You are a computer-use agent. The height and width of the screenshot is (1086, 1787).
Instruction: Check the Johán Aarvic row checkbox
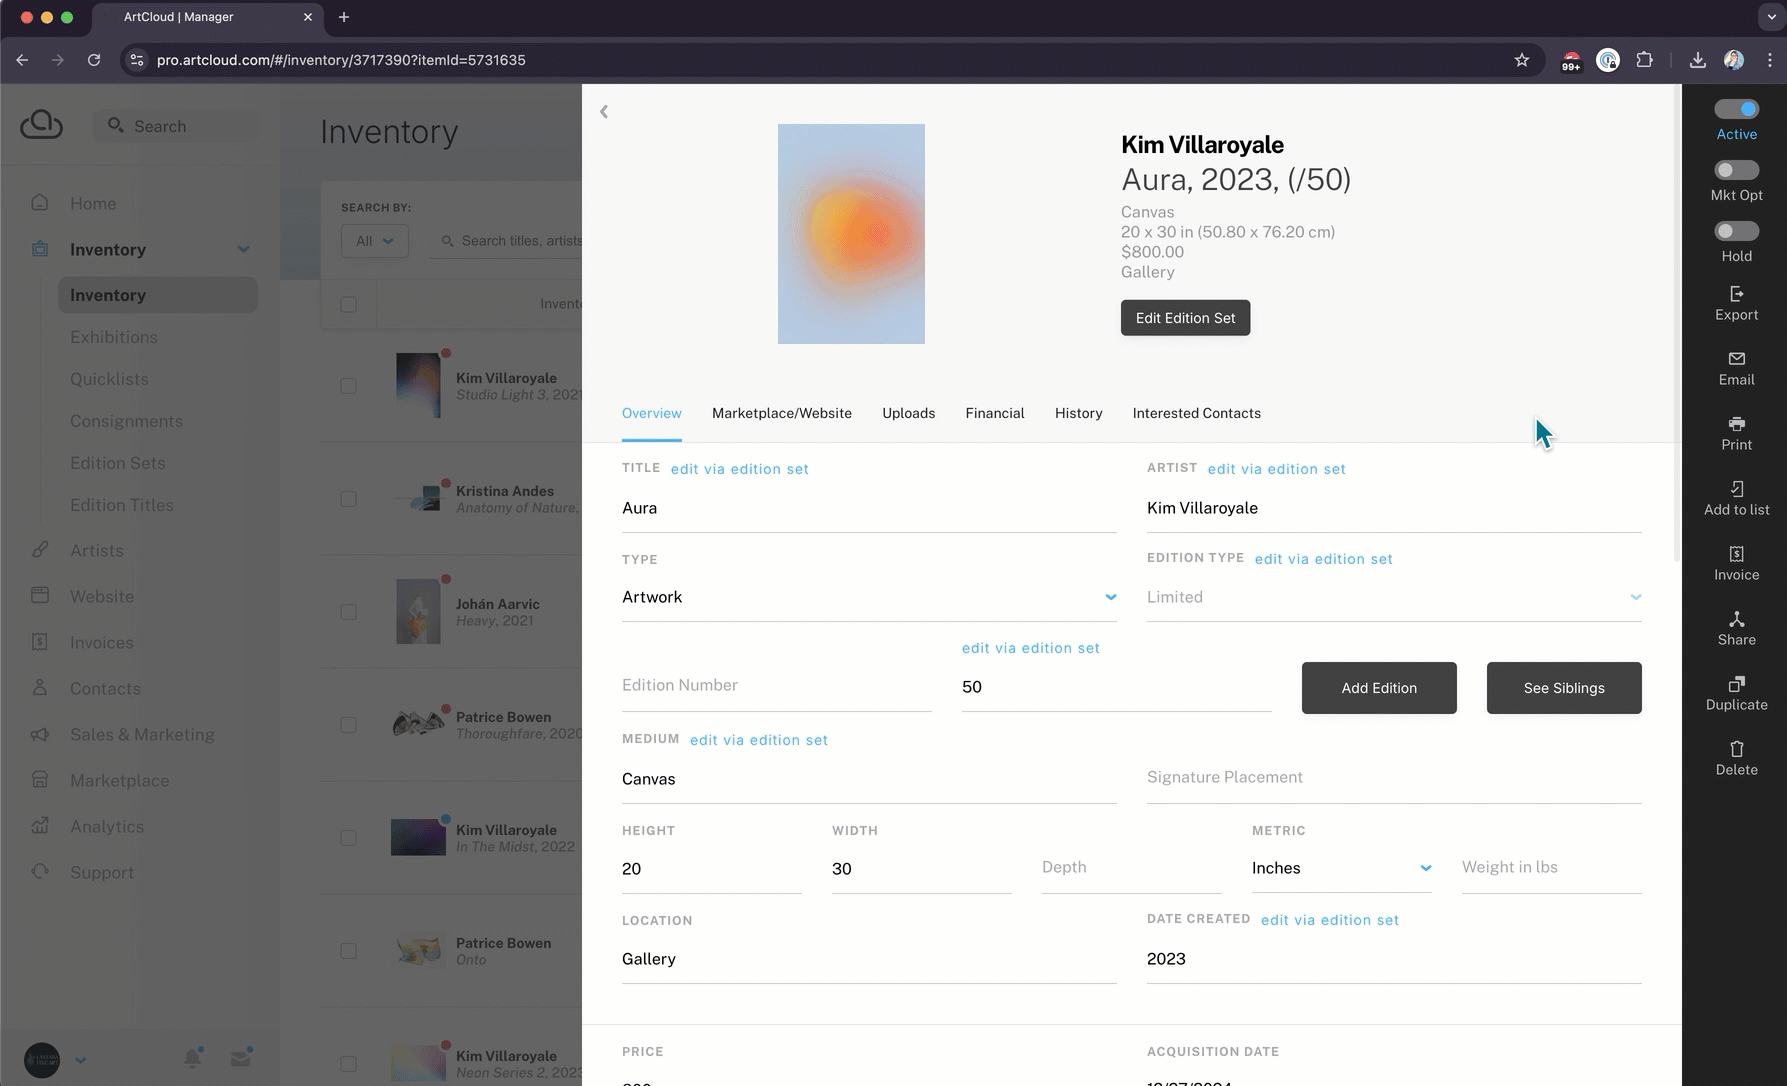pyautogui.click(x=348, y=611)
